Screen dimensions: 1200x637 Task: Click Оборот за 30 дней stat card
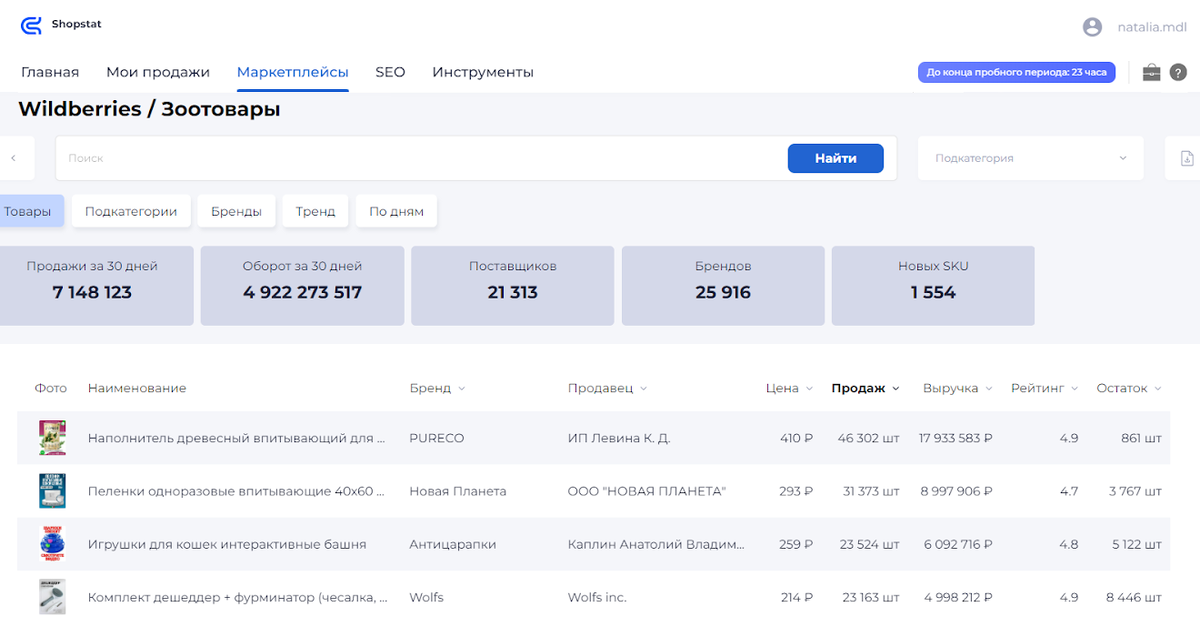coord(302,285)
